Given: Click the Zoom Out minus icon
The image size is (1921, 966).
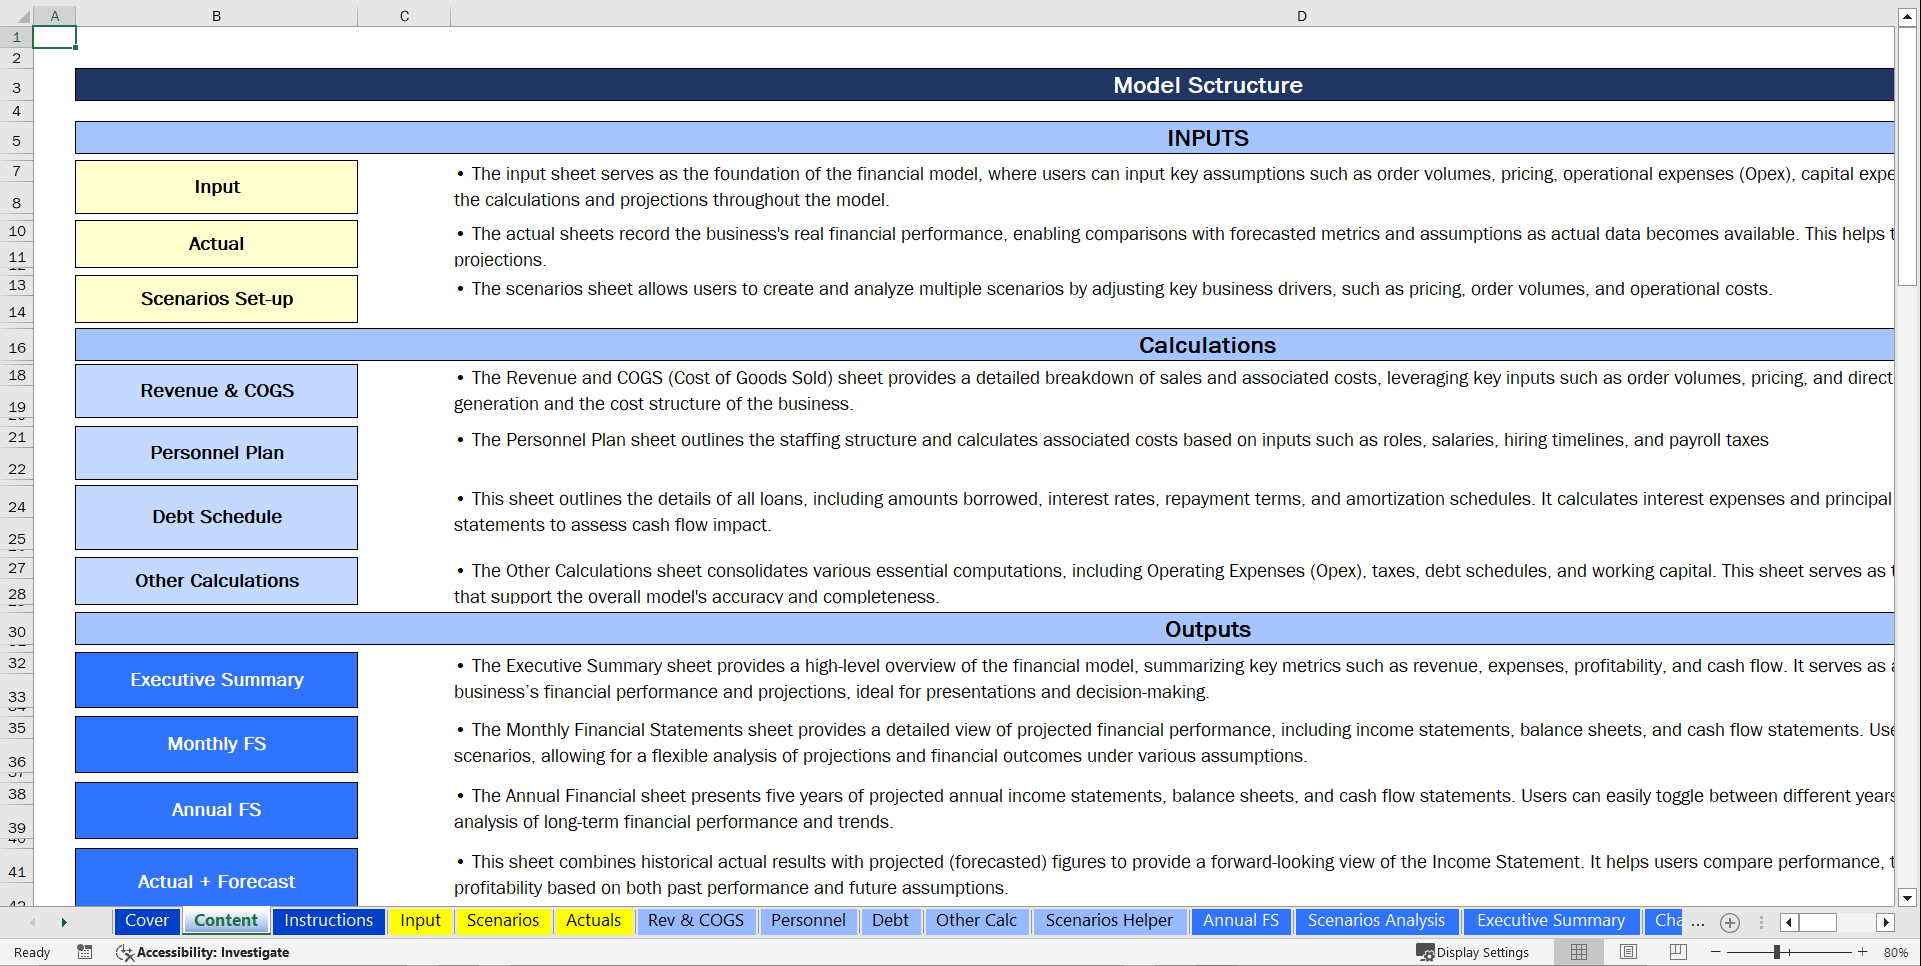Looking at the screenshot, I should [1714, 952].
